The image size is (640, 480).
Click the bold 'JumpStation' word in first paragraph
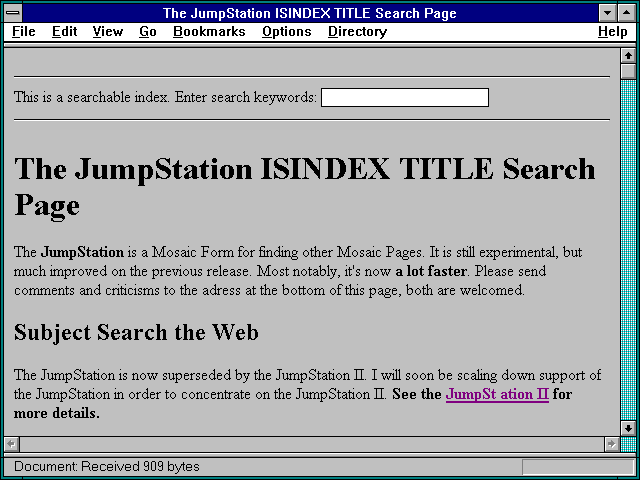pos(82,252)
